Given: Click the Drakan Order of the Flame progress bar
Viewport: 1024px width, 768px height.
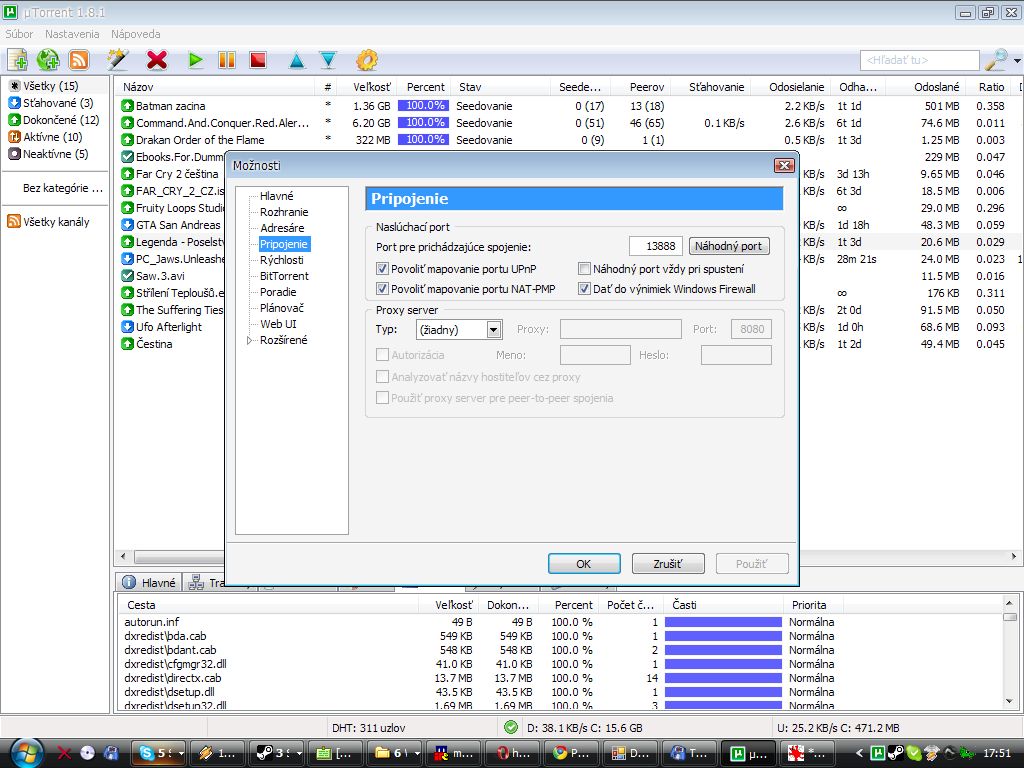Looking at the screenshot, I should point(423,139).
